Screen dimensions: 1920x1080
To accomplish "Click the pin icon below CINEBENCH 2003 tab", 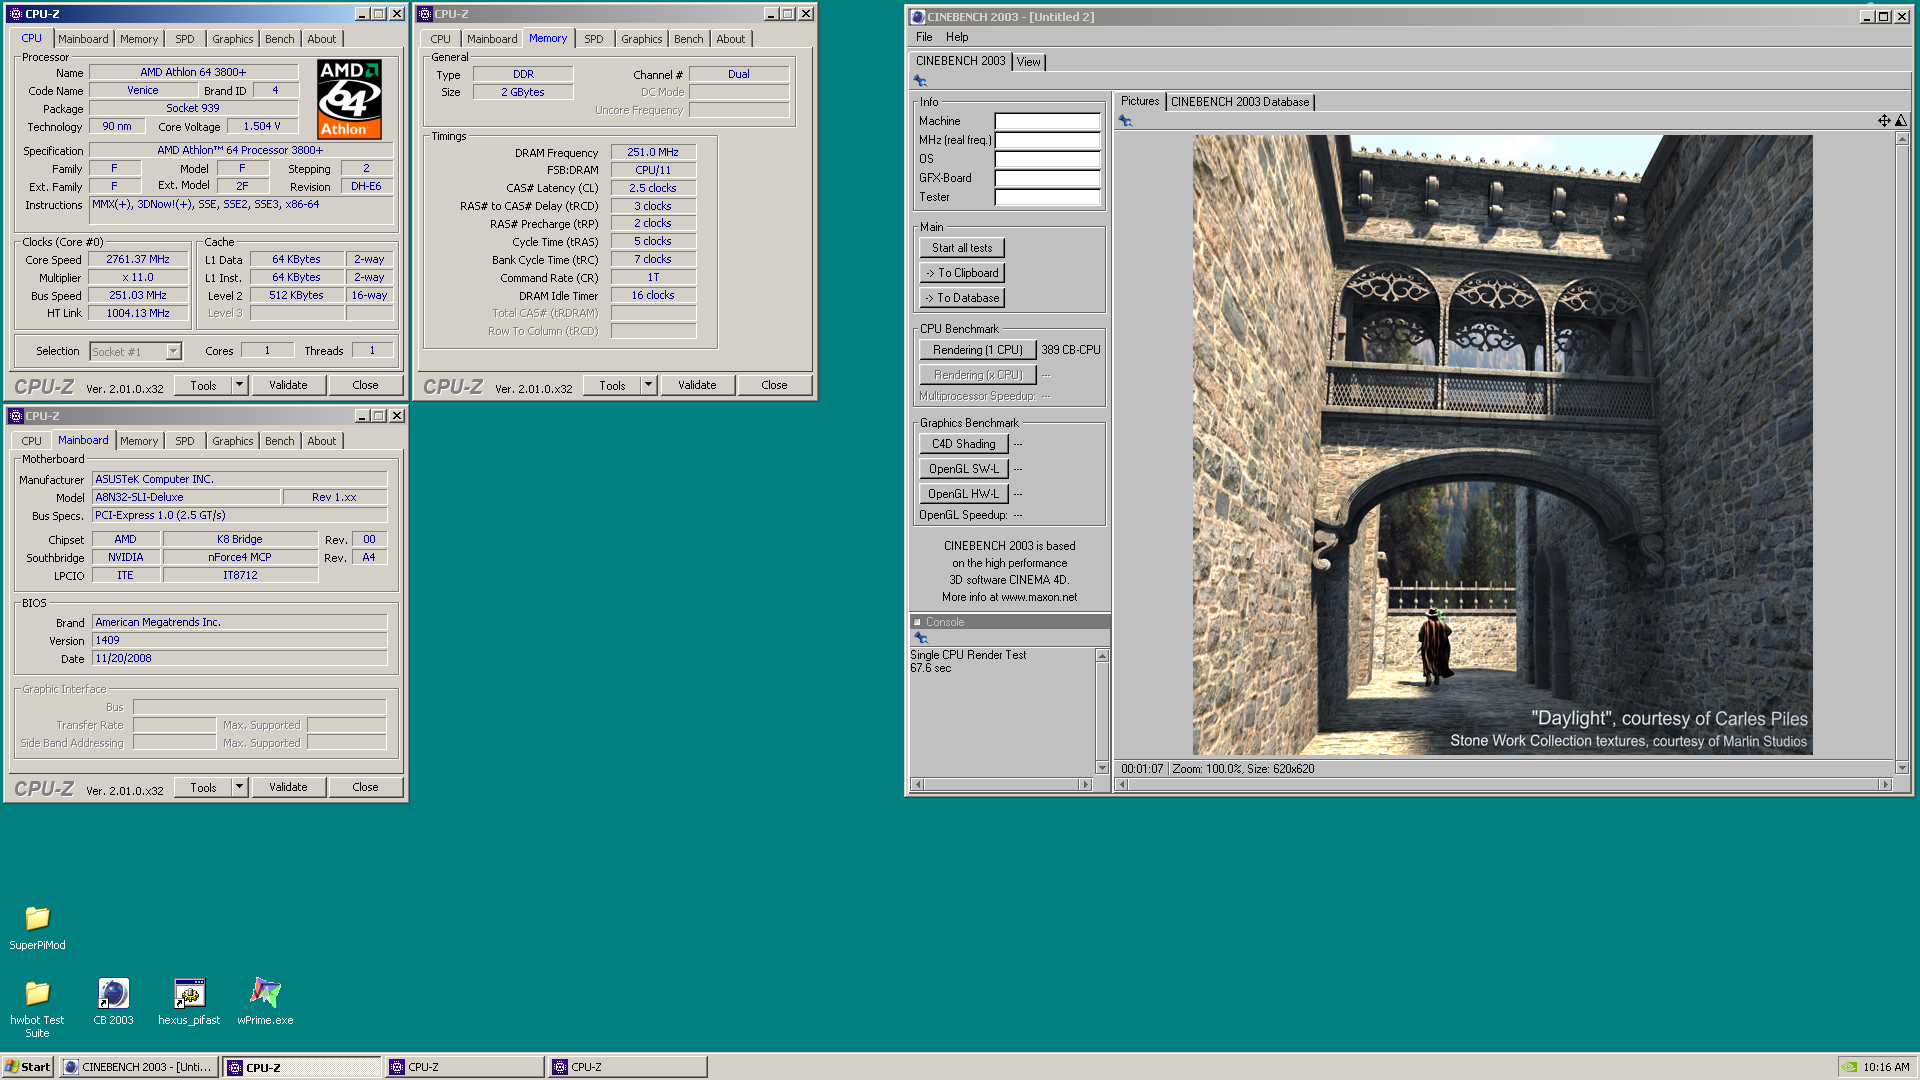I will tap(920, 81).
